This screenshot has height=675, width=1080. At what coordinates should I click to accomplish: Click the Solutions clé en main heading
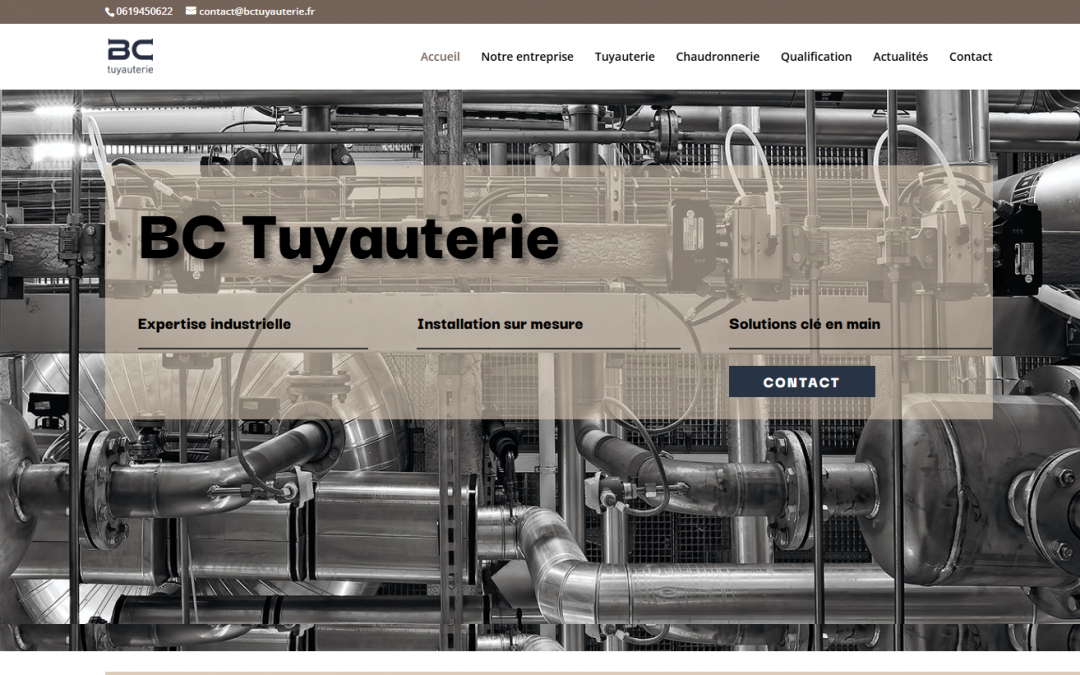point(805,324)
